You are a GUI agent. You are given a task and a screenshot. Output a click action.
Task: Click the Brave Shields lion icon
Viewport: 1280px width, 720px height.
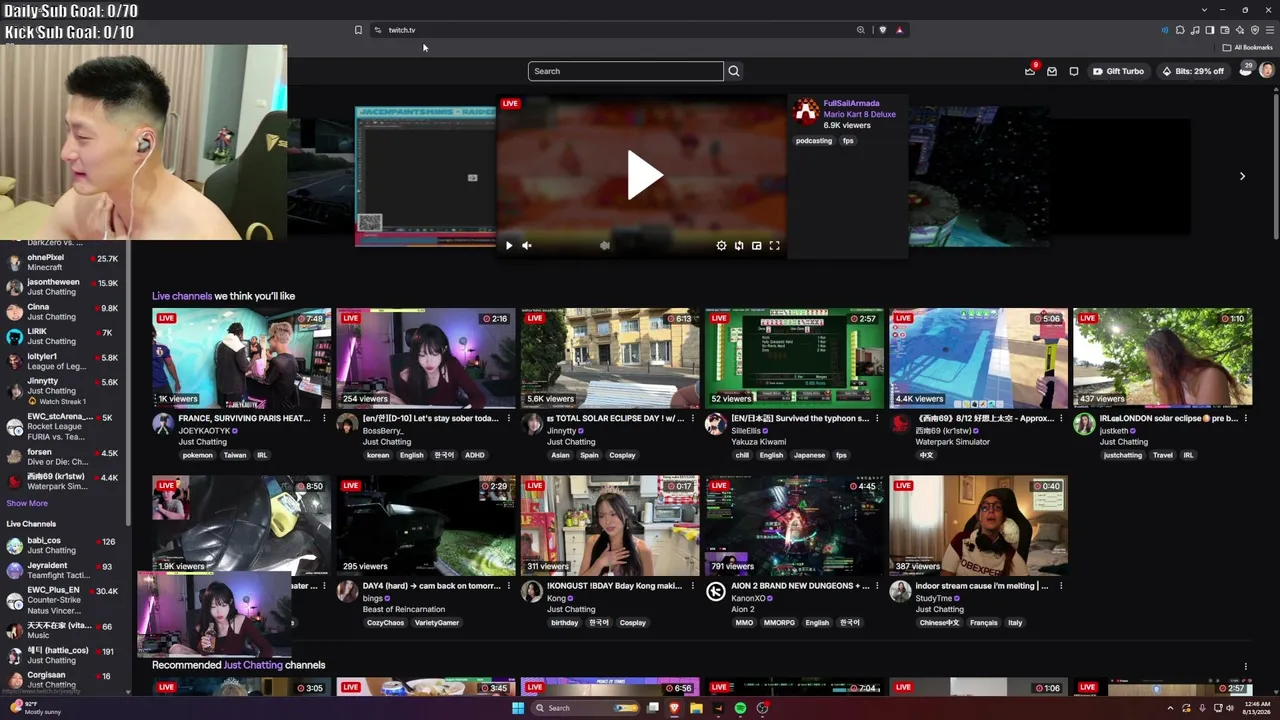(882, 30)
